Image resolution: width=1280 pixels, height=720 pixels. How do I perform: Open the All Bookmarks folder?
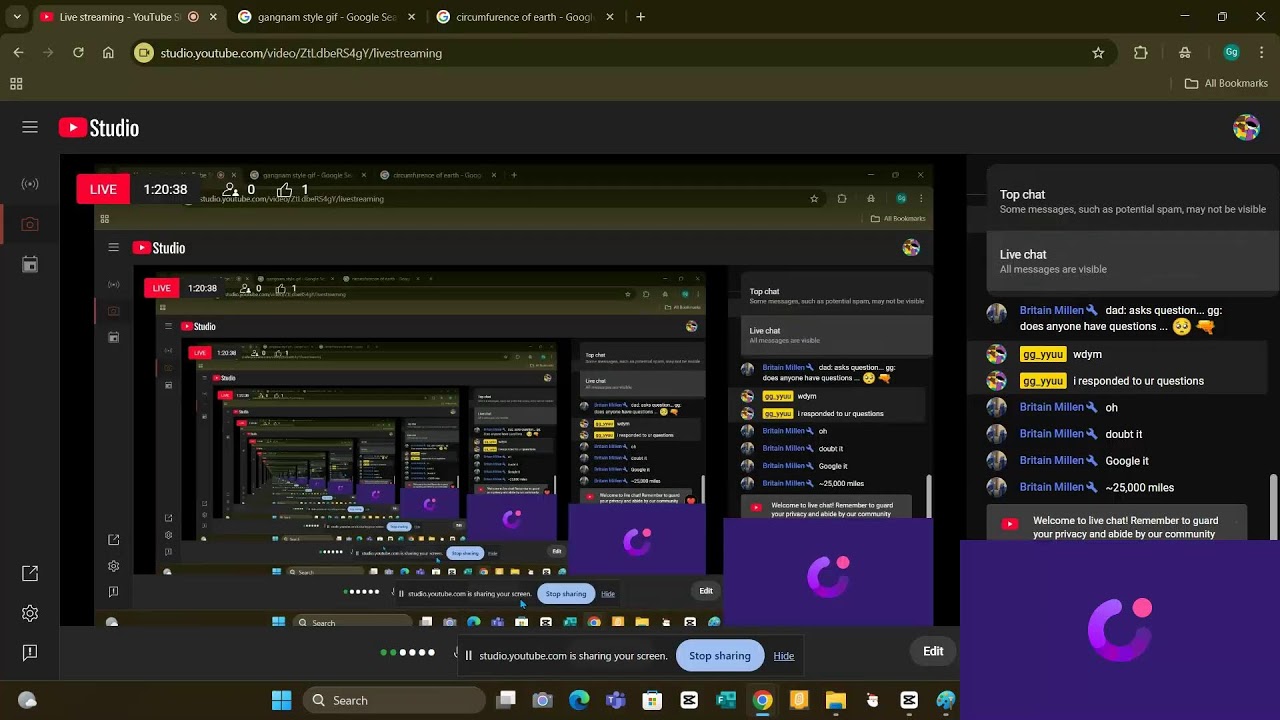click(x=1226, y=84)
